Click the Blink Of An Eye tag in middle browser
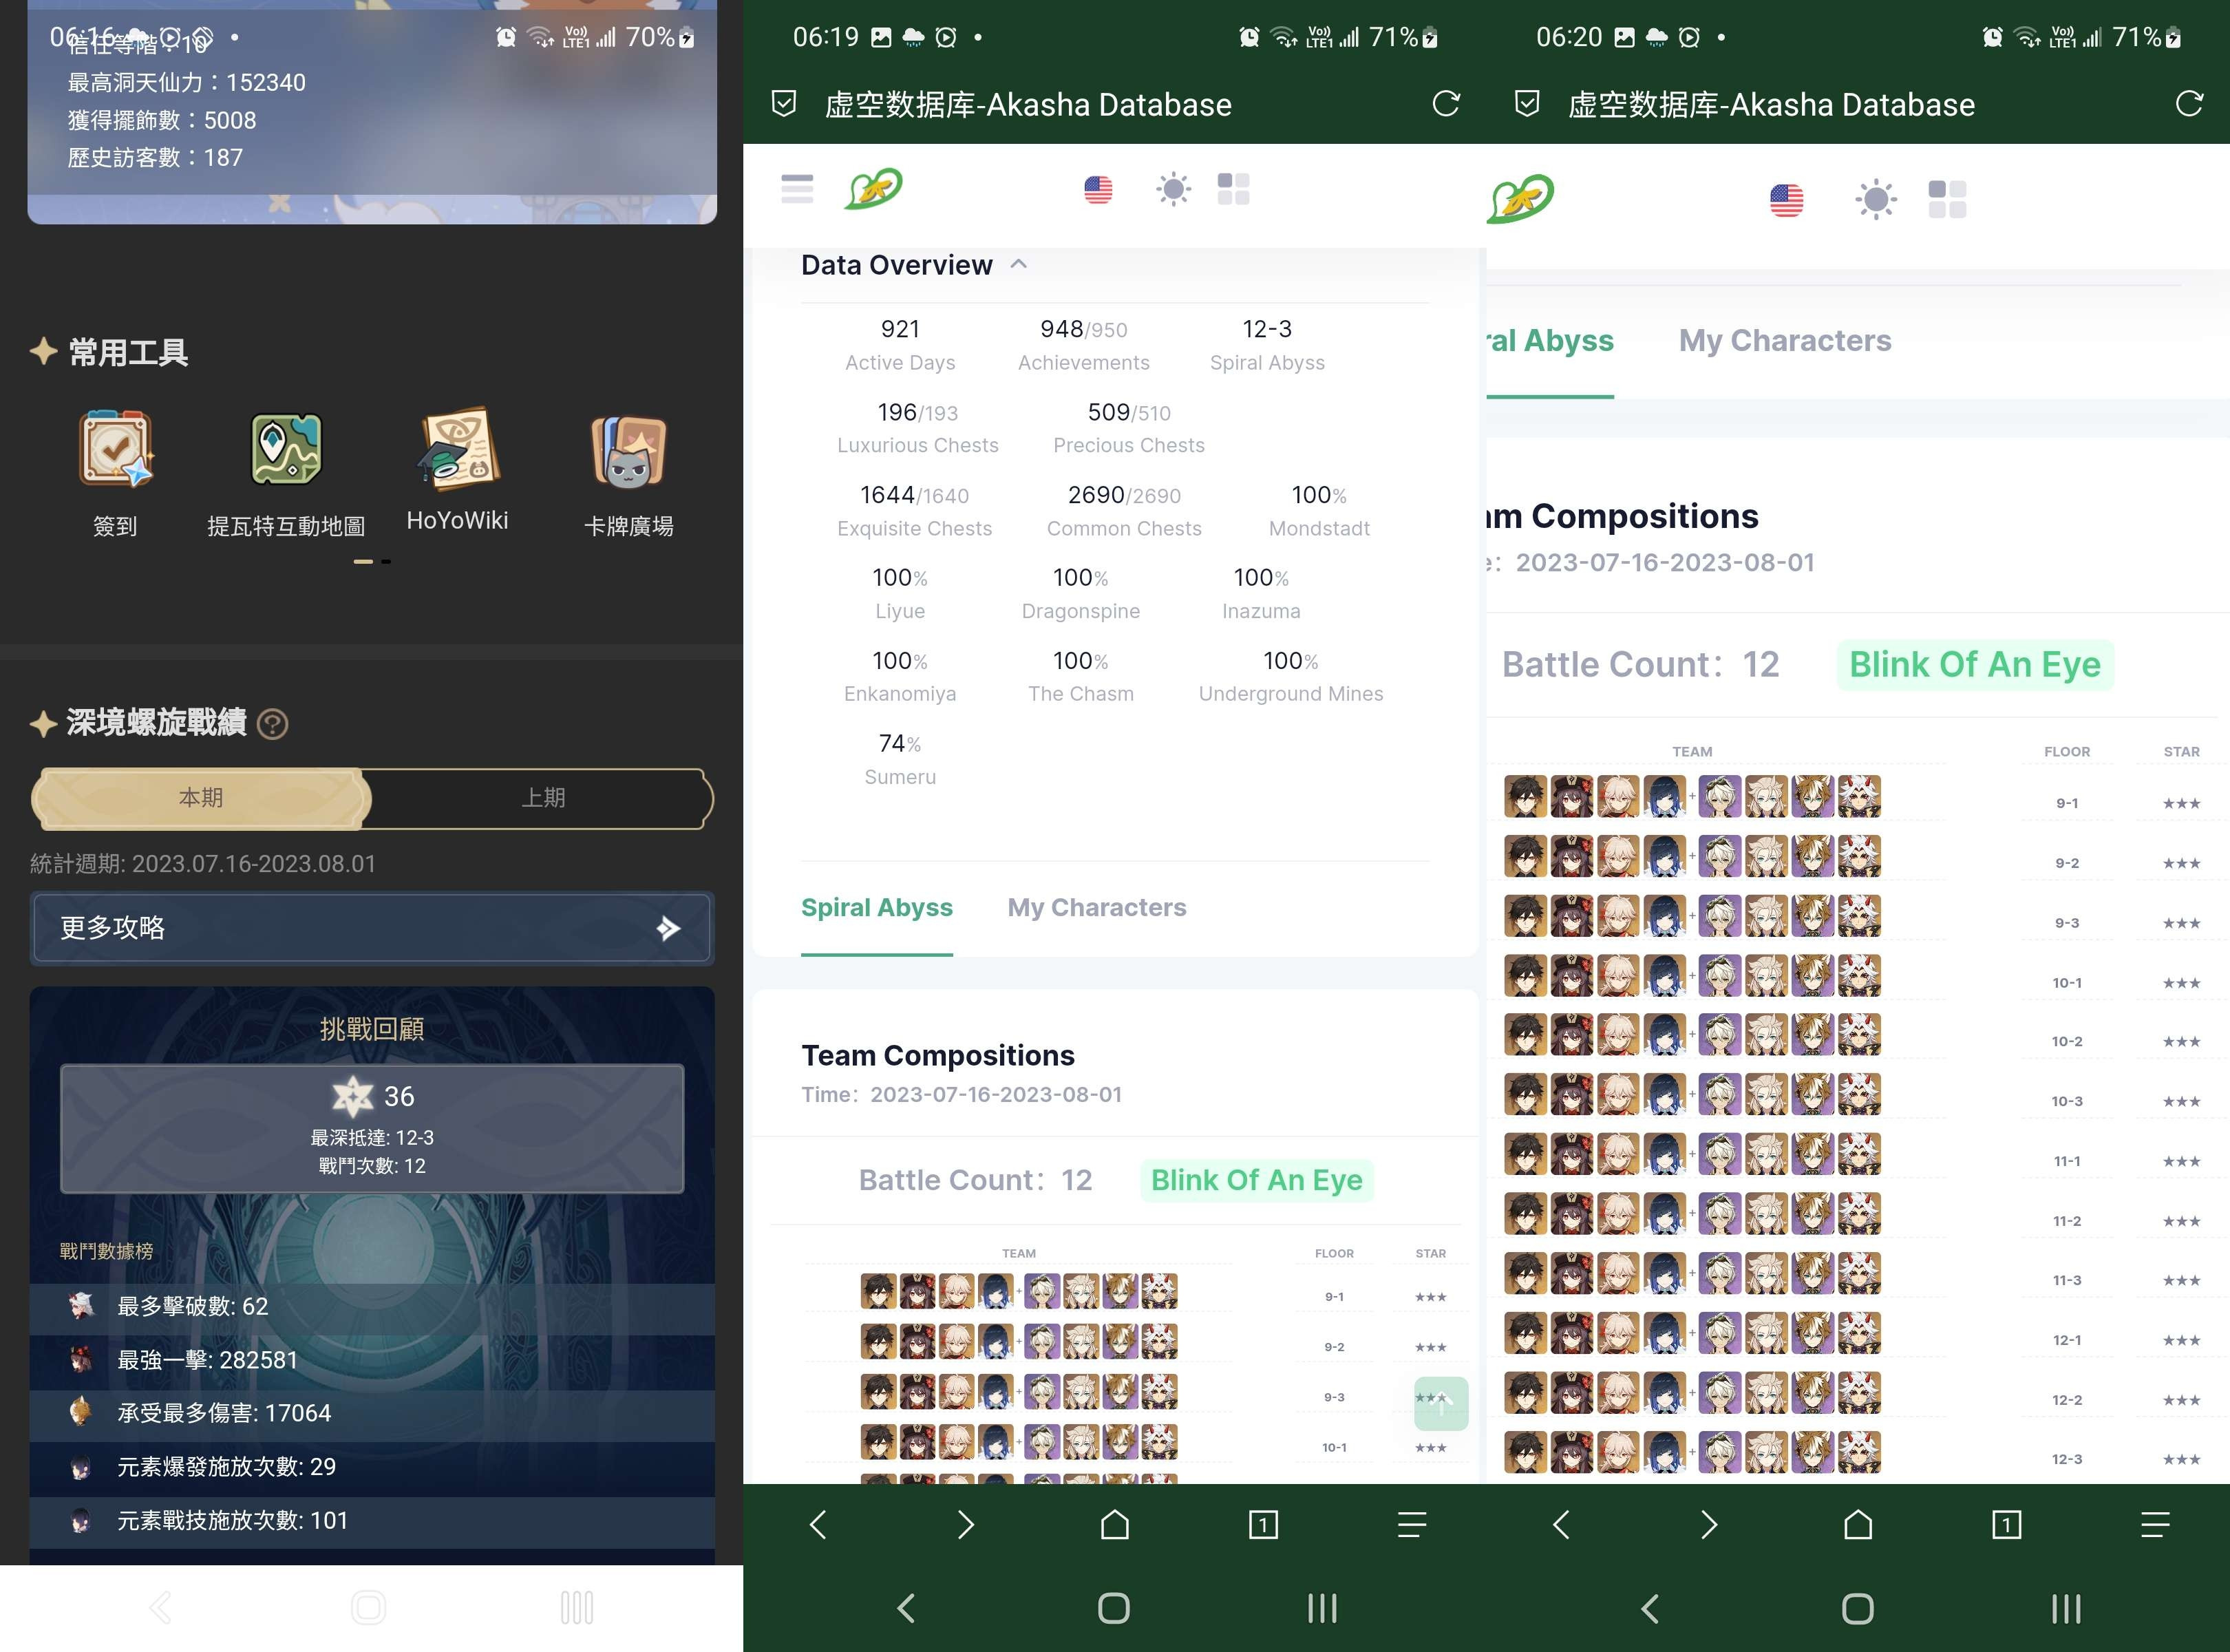This screenshot has height=1652, width=2230. point(1257,1180)
